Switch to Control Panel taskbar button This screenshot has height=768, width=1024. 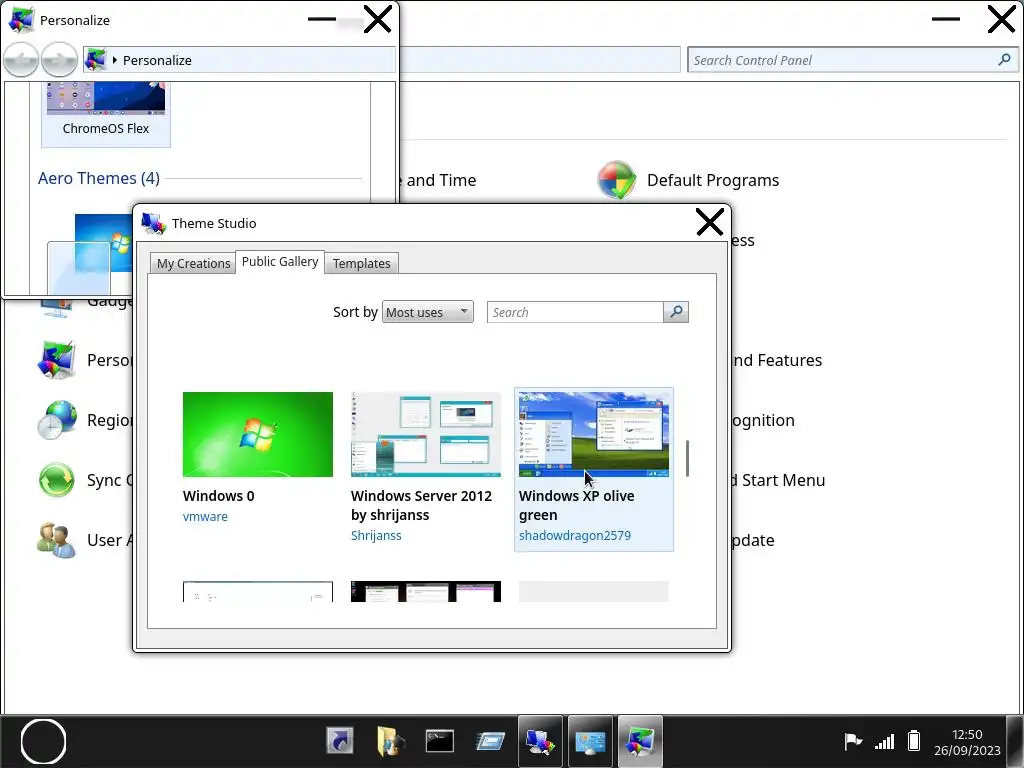pos(590,741)
